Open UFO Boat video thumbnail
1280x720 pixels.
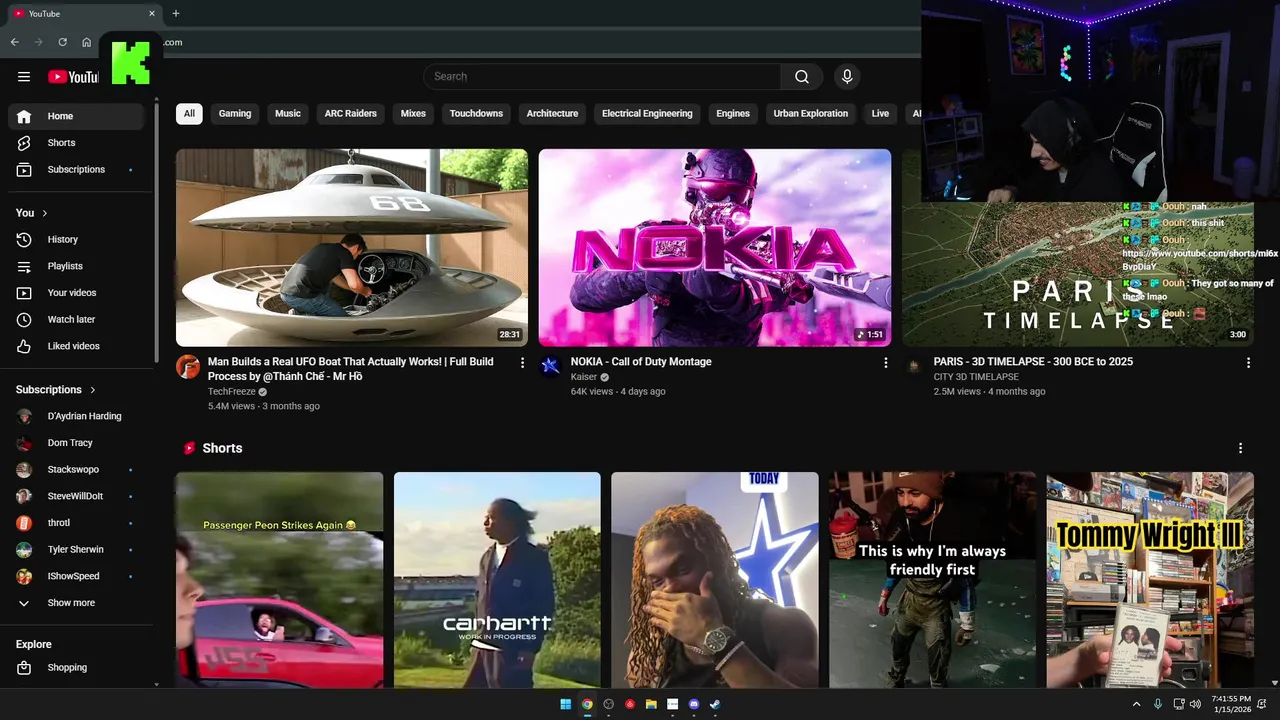coord(352,248)
